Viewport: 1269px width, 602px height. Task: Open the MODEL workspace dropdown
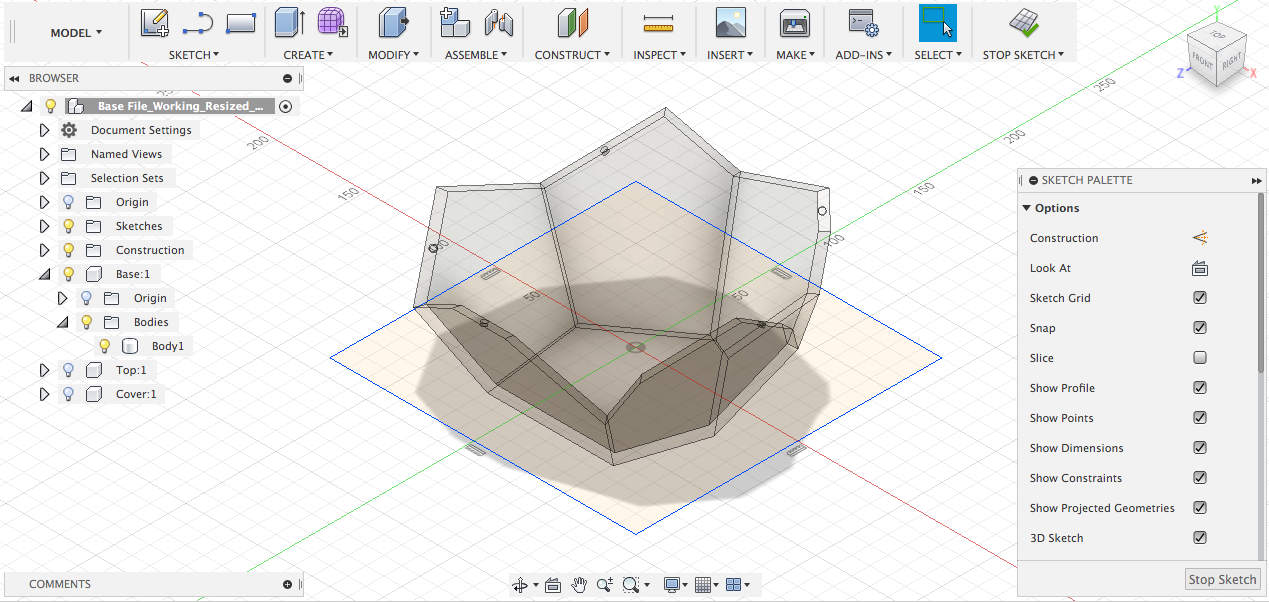[x=76, y=33]
